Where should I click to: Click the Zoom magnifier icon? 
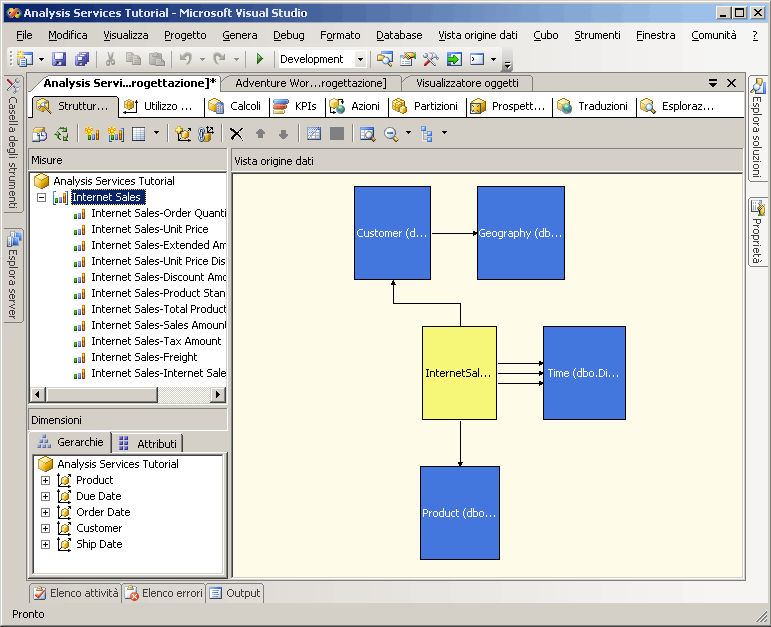tap(391, 134)
